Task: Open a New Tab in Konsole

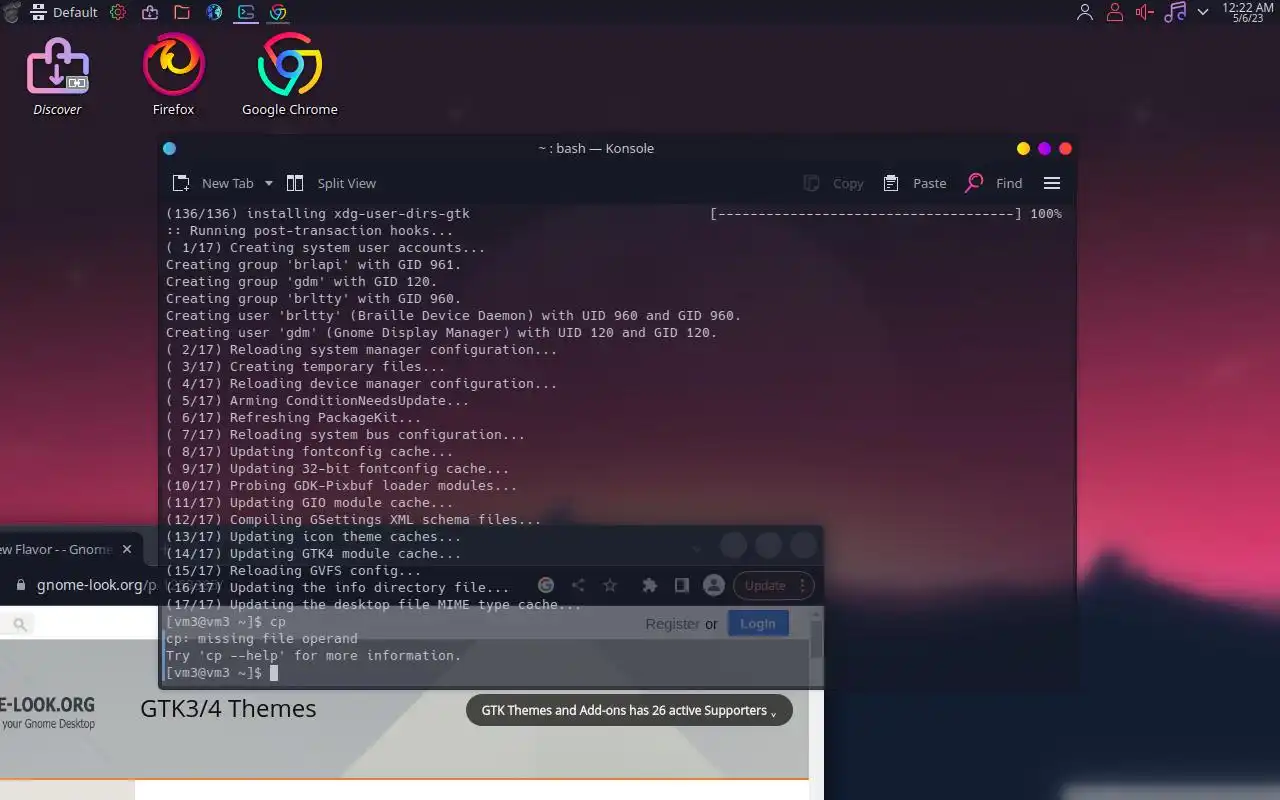Action: [x=214, y=183]
